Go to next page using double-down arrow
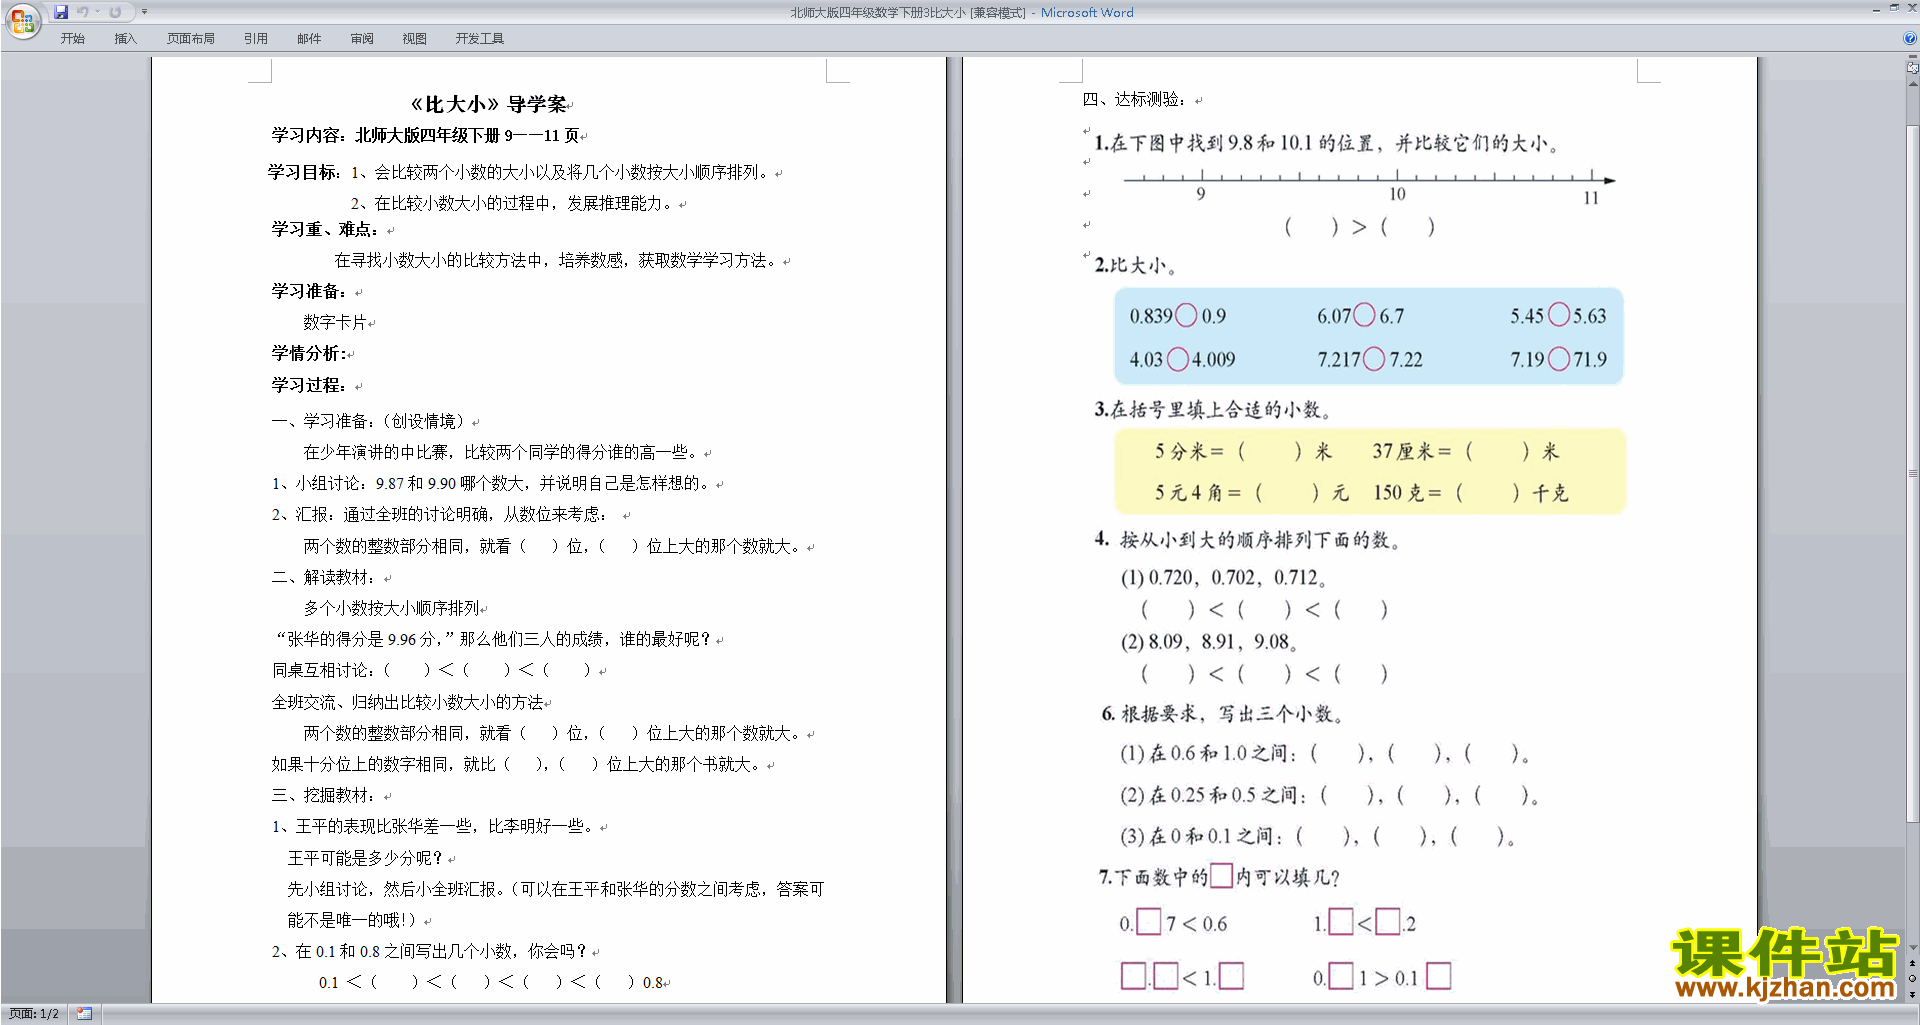Viewport: 1920px width, 1025px height. pos(1913,994)
